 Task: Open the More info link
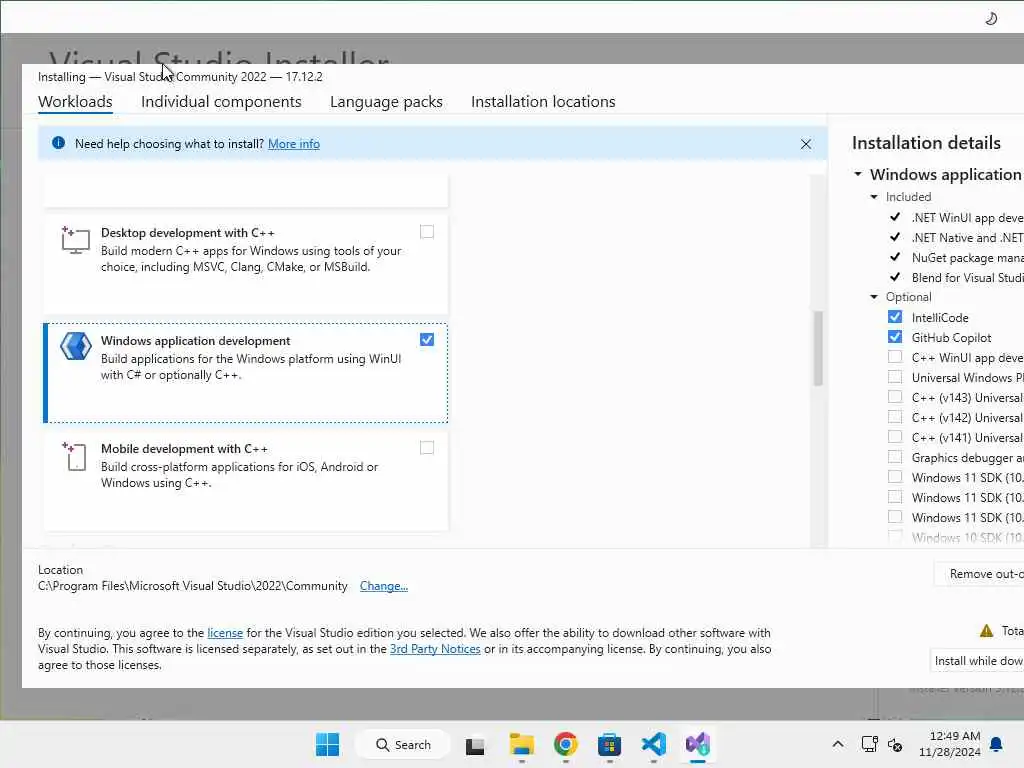pyautogui.click(x=294, y=144)
